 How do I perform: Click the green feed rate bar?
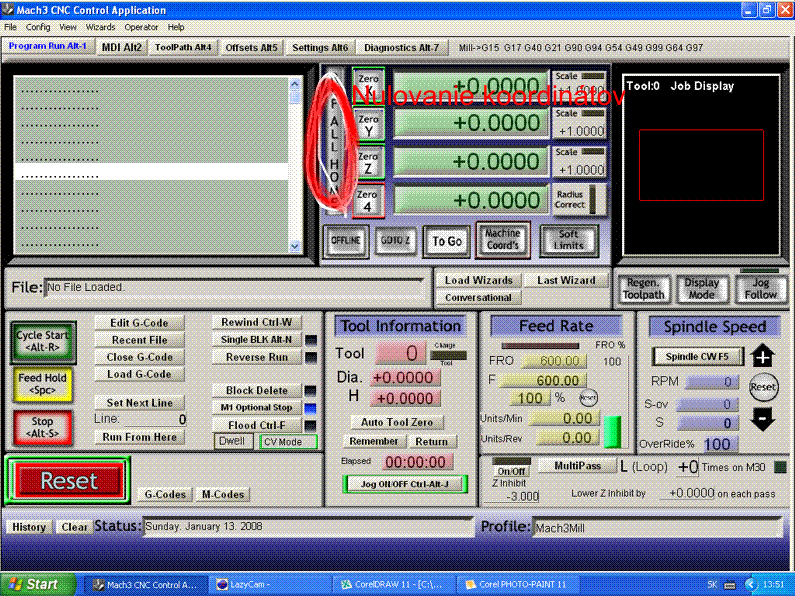(612, 432)
